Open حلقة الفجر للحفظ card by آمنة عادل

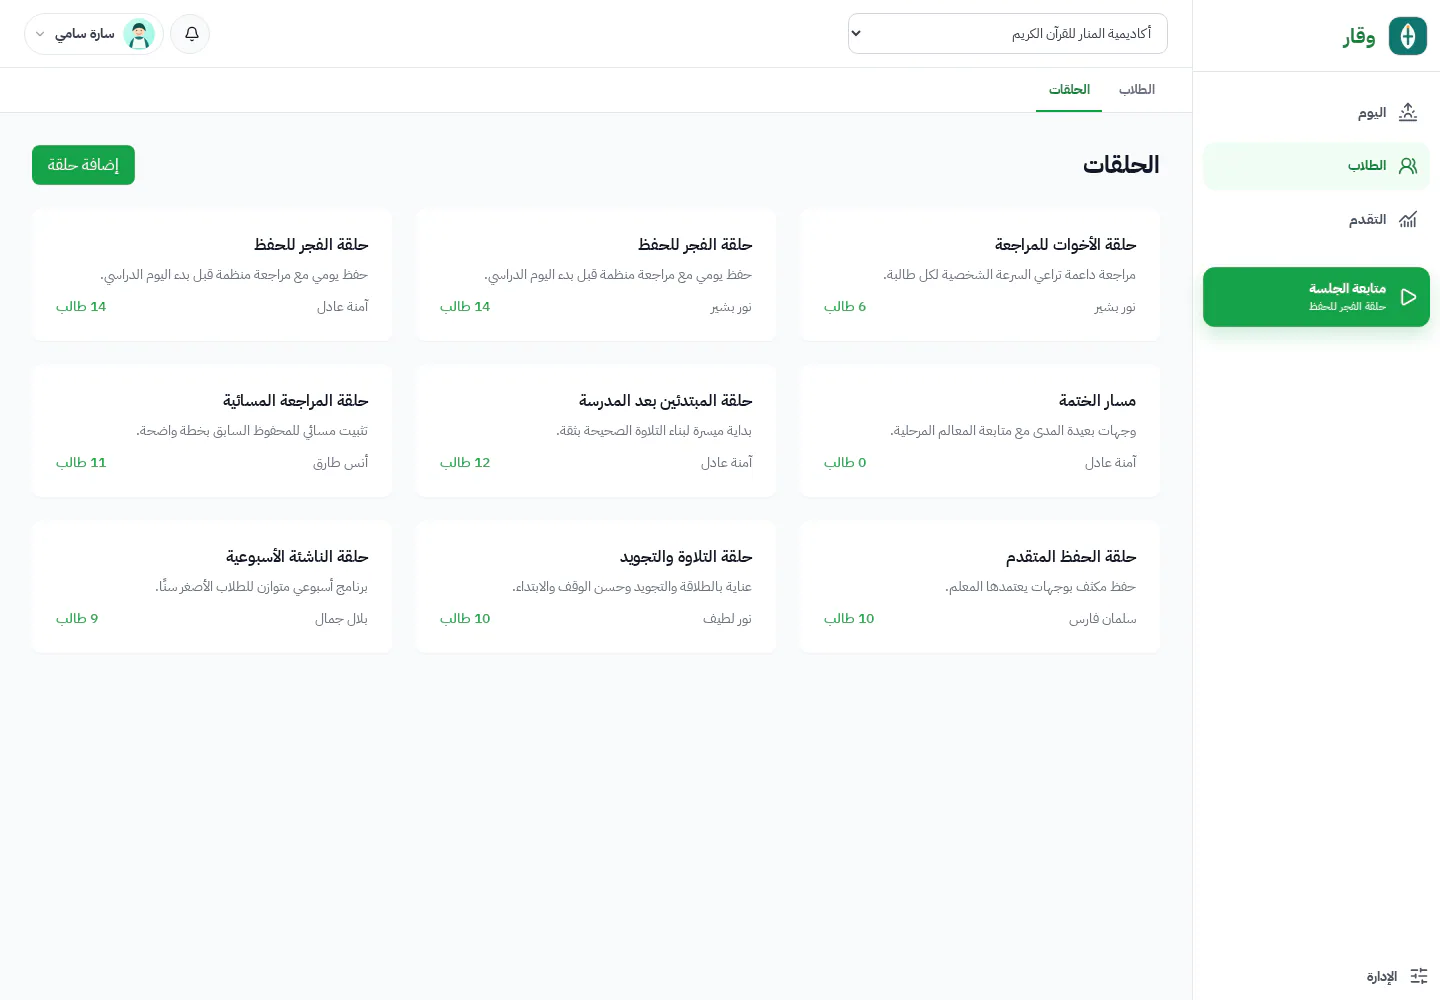(x=212, y=275)
